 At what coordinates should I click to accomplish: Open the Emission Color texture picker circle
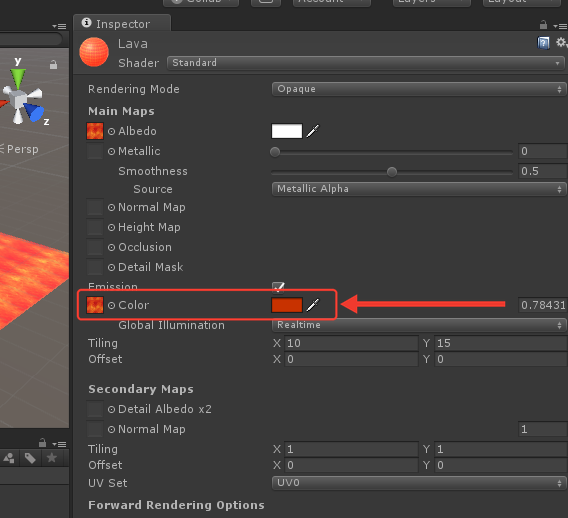pyautogui.click(x=112, y=305)
